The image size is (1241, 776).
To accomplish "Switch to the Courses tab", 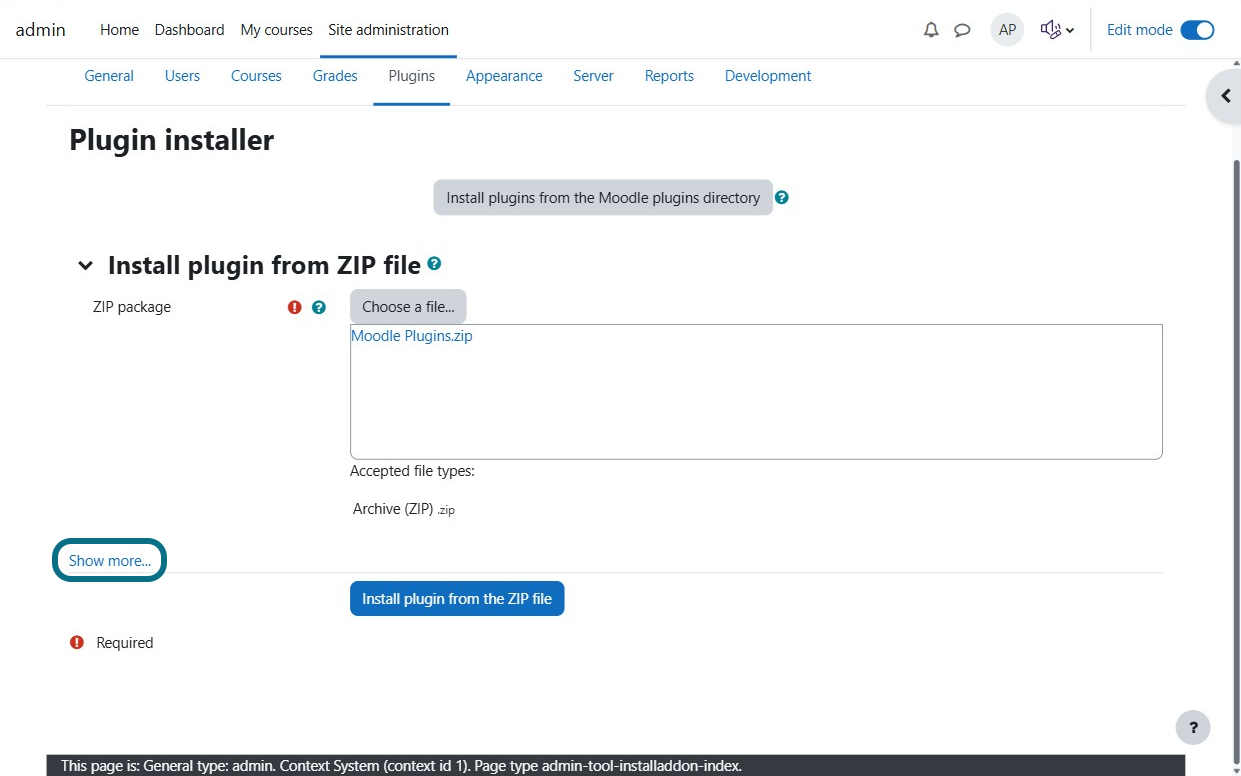I will pos(256,76).
